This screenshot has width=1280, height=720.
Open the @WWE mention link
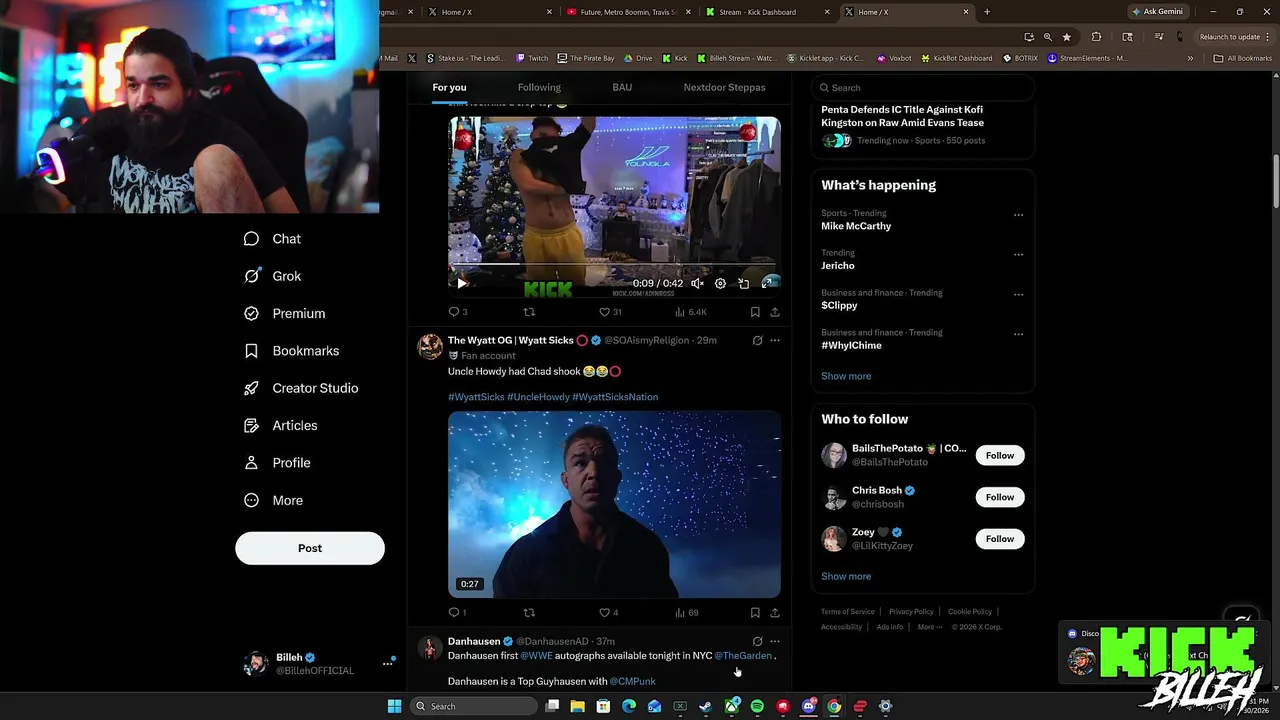[x=536, y=656]
